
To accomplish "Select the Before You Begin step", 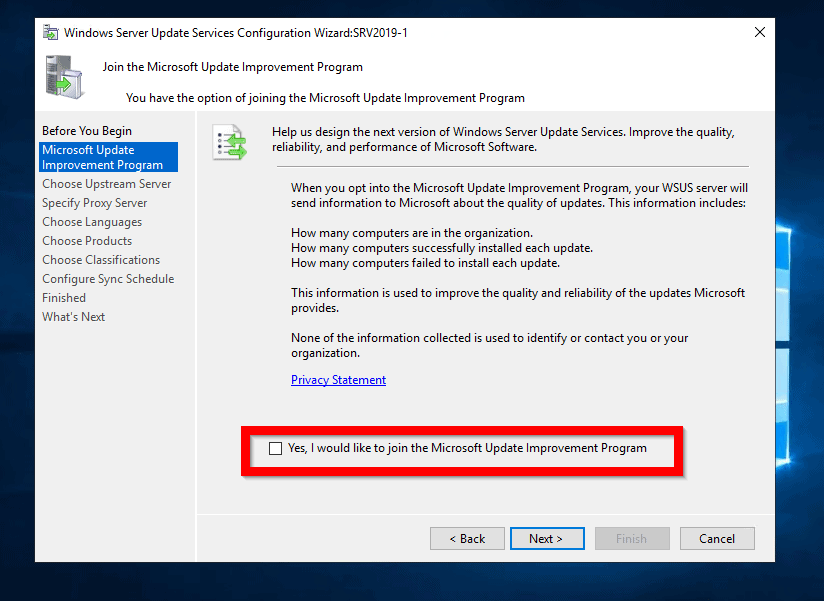I will (87, 130).
